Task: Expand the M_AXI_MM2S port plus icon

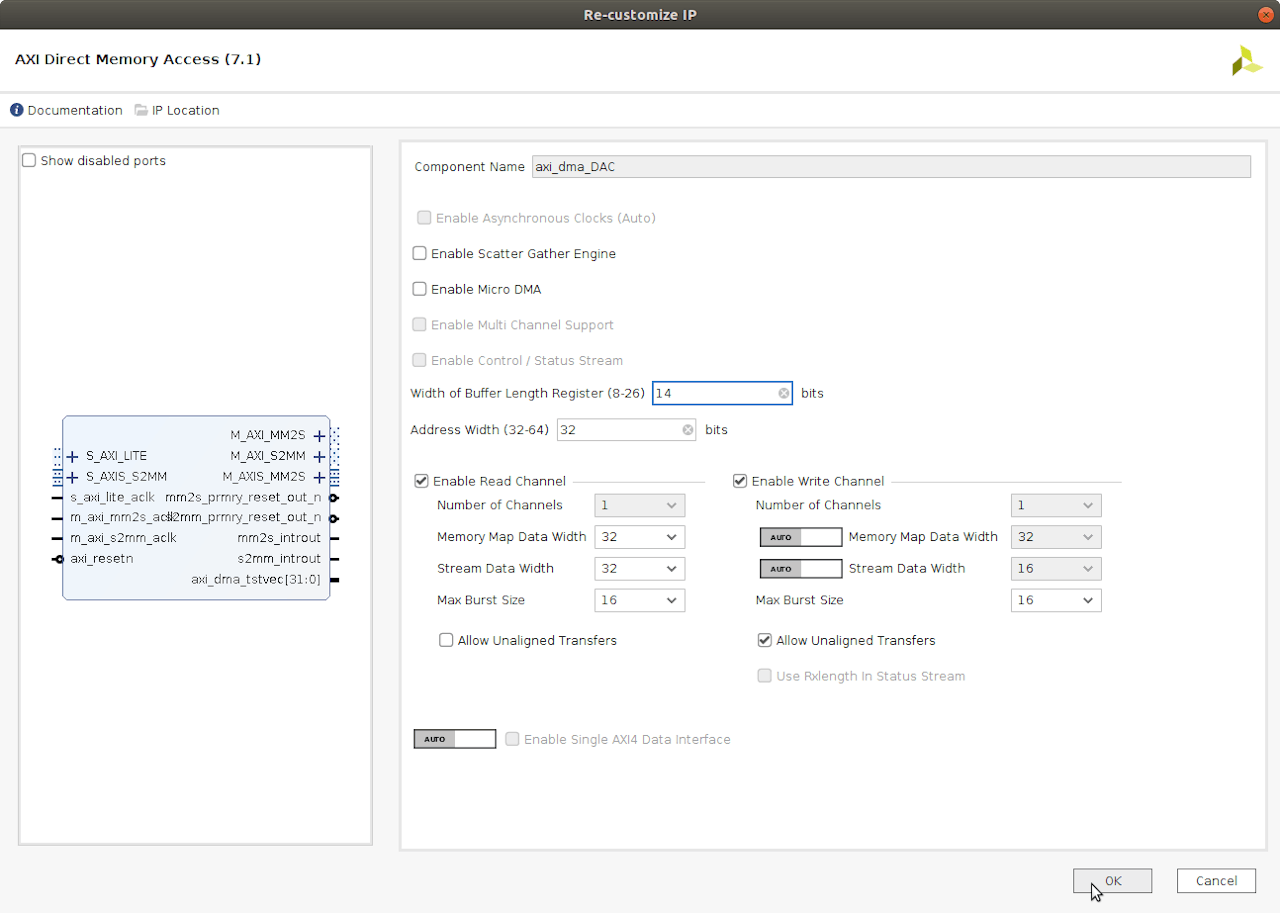Action: pos(319,435)
